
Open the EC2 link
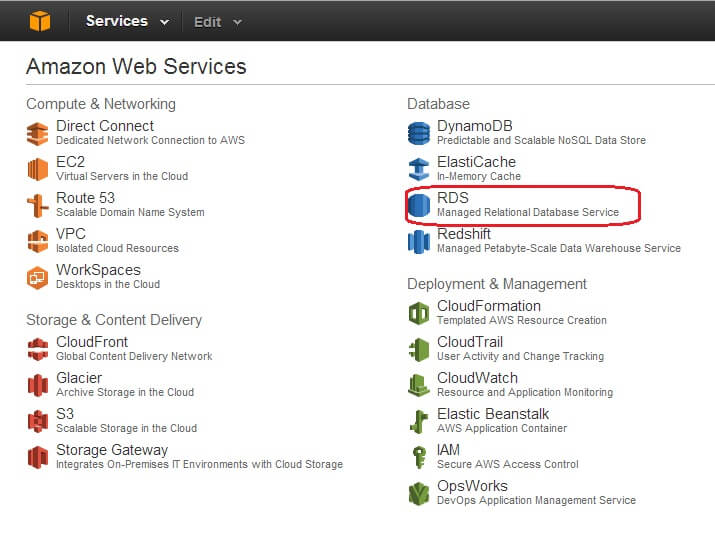[x=70, y=162]
